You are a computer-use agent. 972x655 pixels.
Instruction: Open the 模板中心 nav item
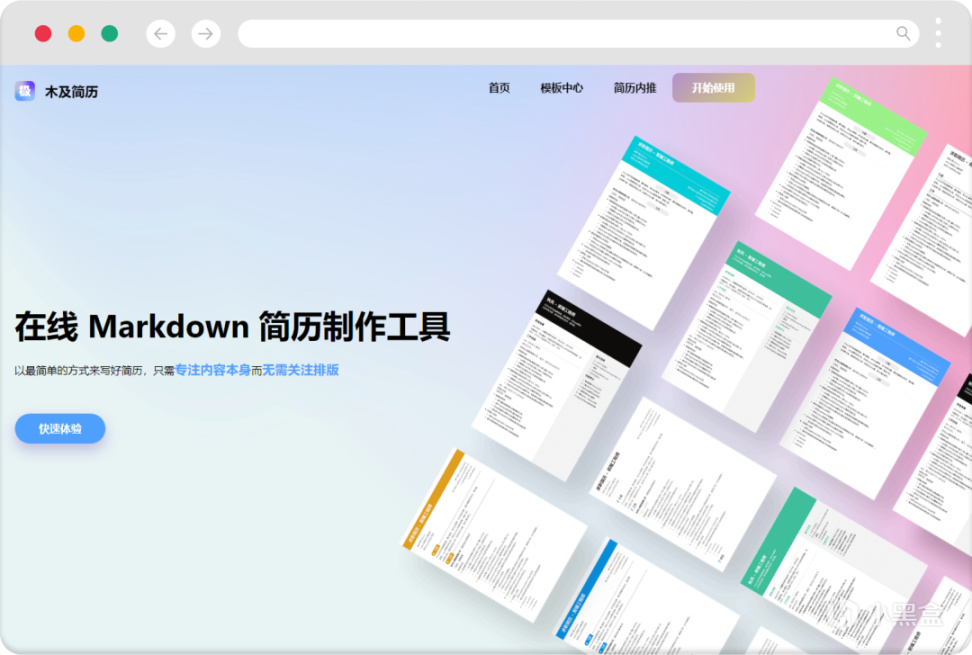pyautogui.click(x=562, y=88)
